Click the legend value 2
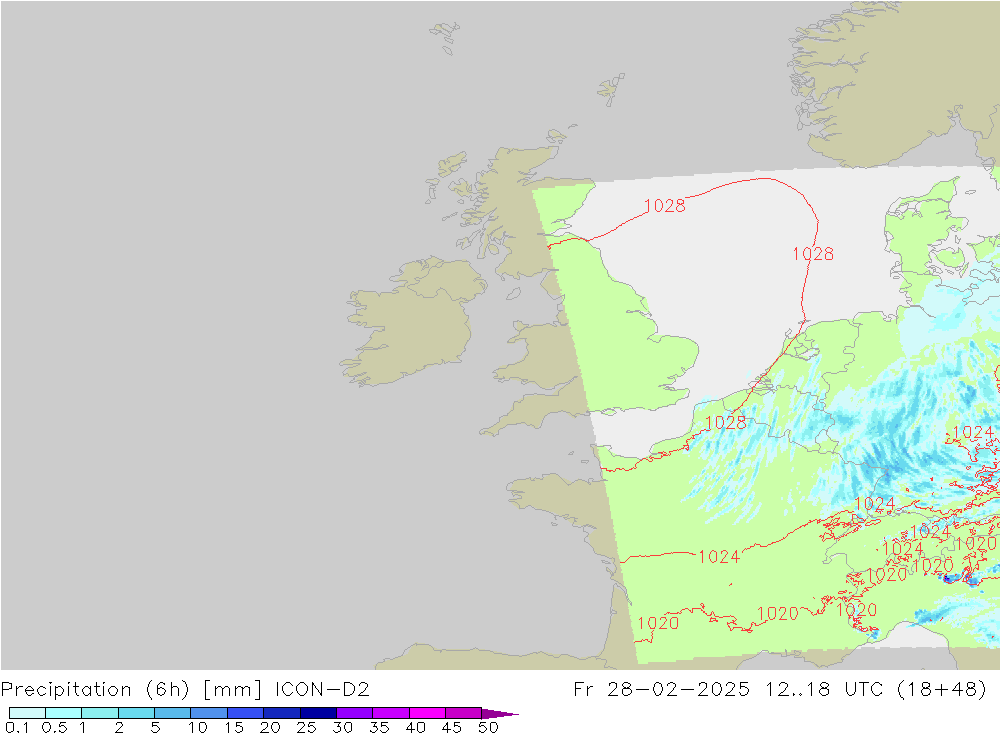This screenshot has height=733, width=1000. (x=119, y=727)
